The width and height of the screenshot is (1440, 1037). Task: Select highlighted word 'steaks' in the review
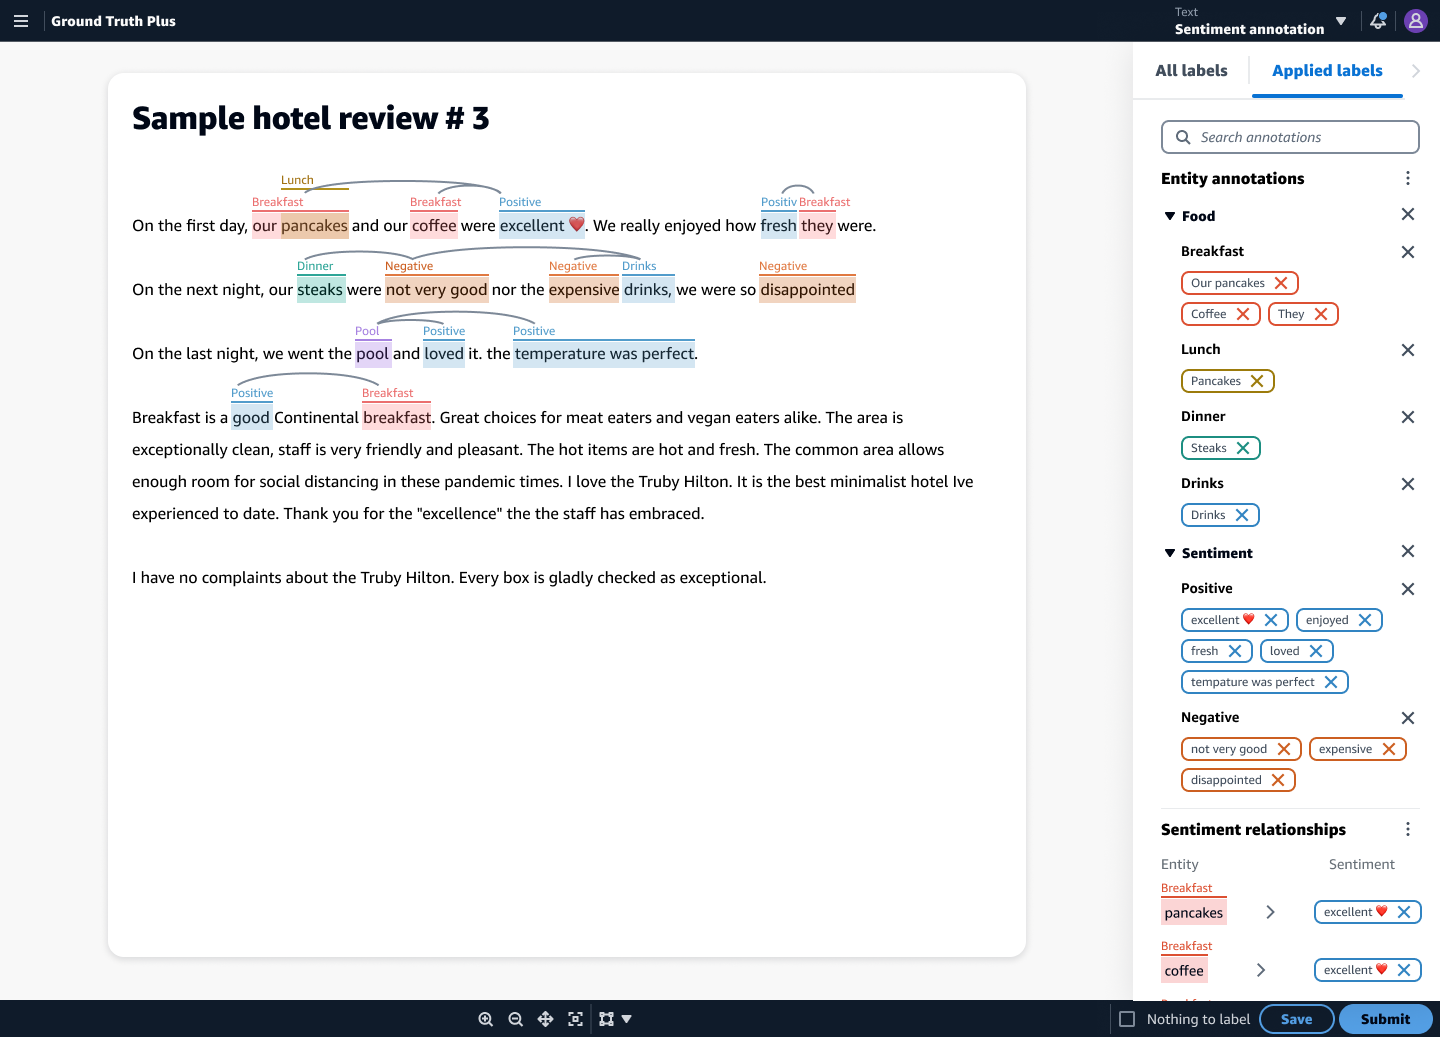(320, 290)
